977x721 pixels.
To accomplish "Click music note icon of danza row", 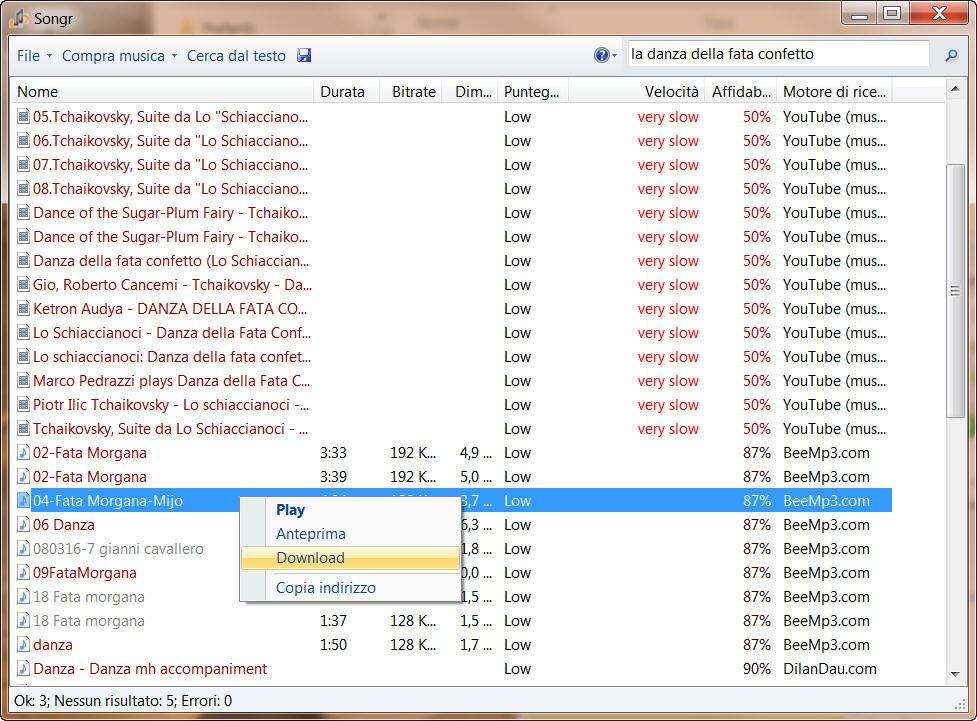I will point(23,644).
